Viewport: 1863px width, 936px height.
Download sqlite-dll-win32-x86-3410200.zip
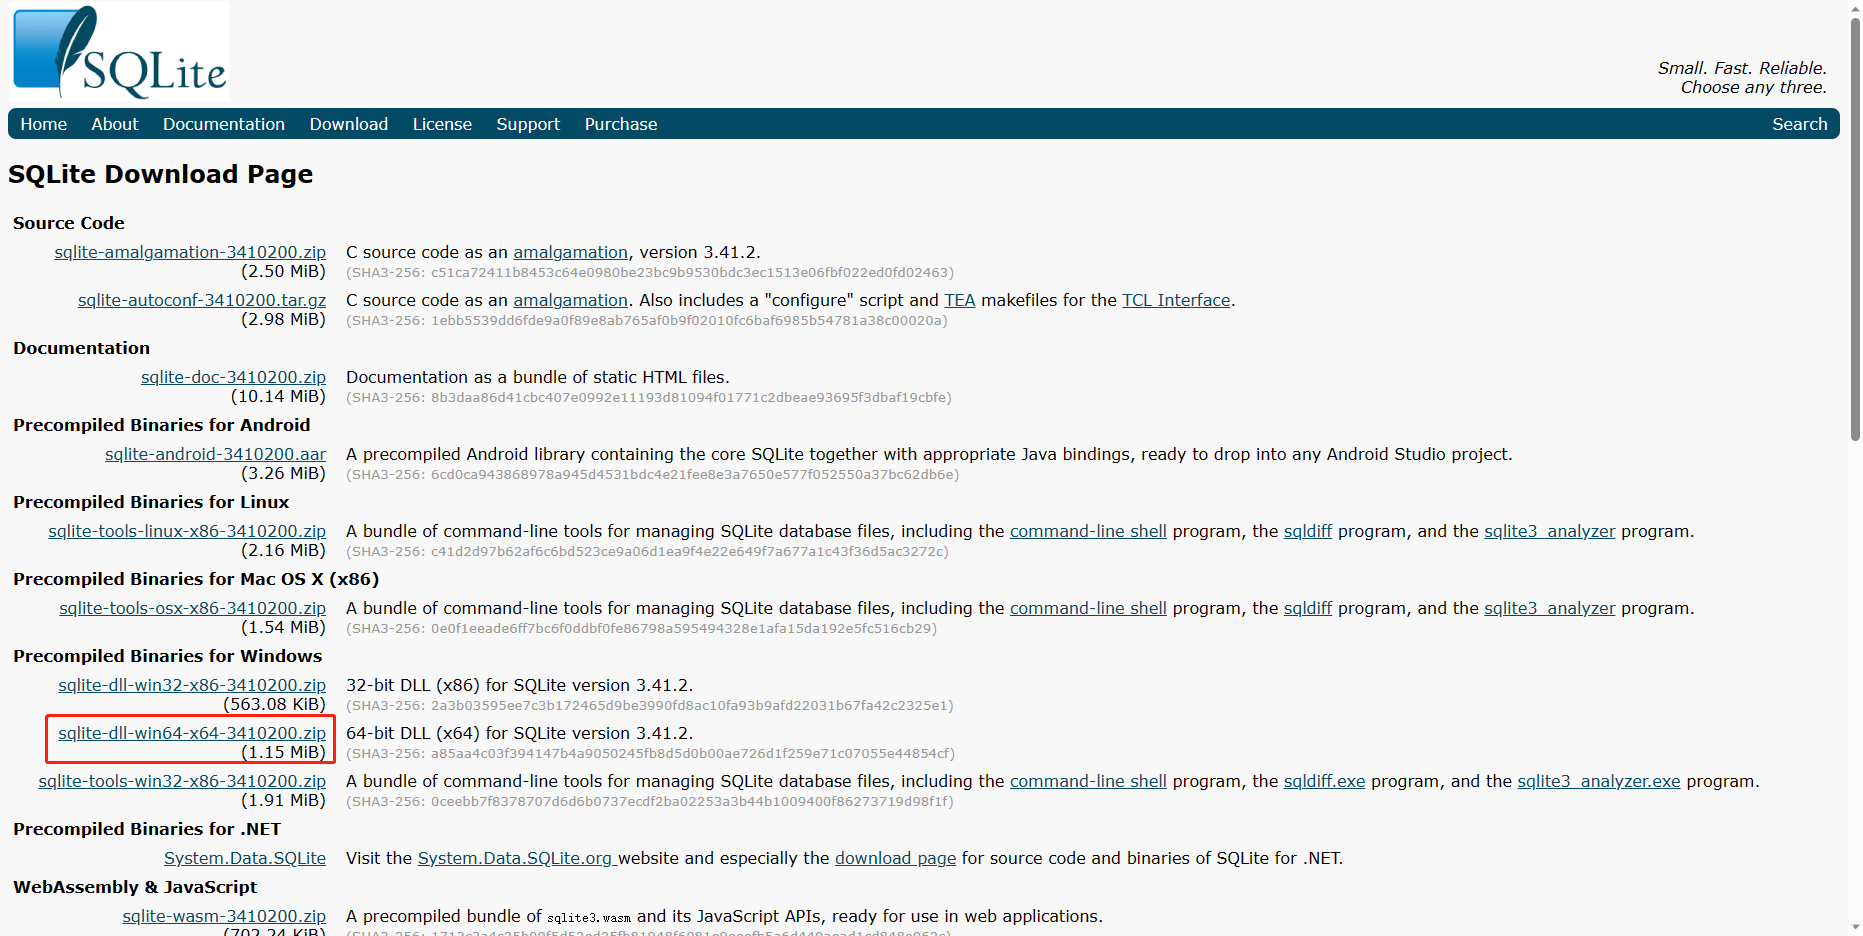pos(192,685)
